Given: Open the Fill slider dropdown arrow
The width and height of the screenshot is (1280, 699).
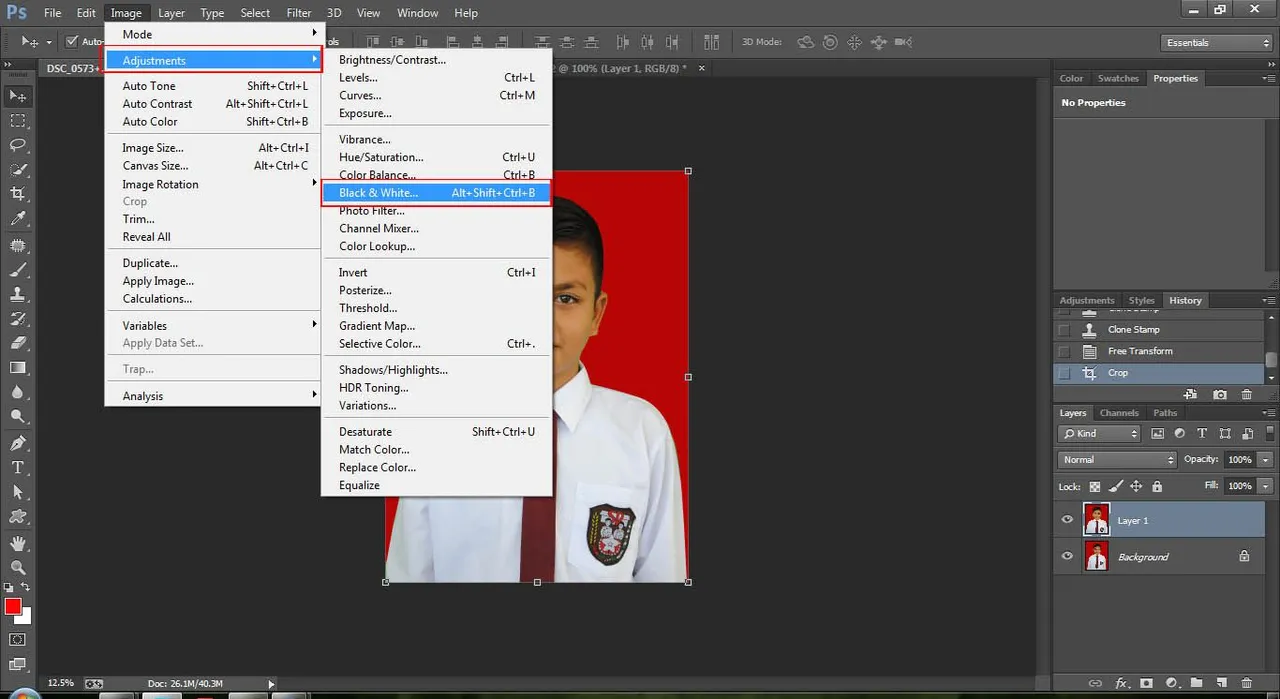Looking at the screenshot, I should click(x=1265, y=486).
